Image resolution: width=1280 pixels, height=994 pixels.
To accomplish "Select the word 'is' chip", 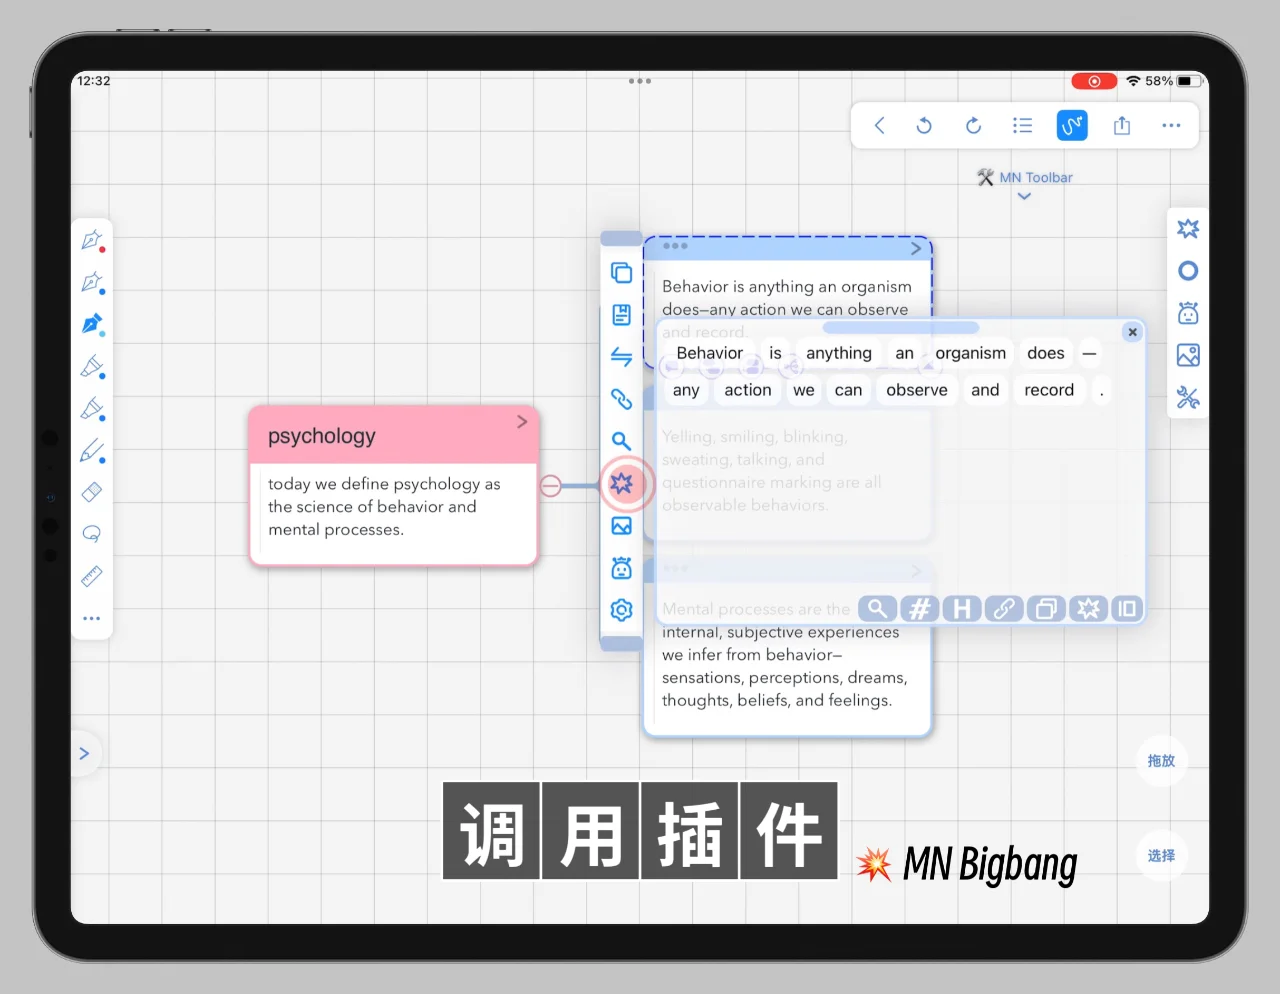I will coord(775,353).
